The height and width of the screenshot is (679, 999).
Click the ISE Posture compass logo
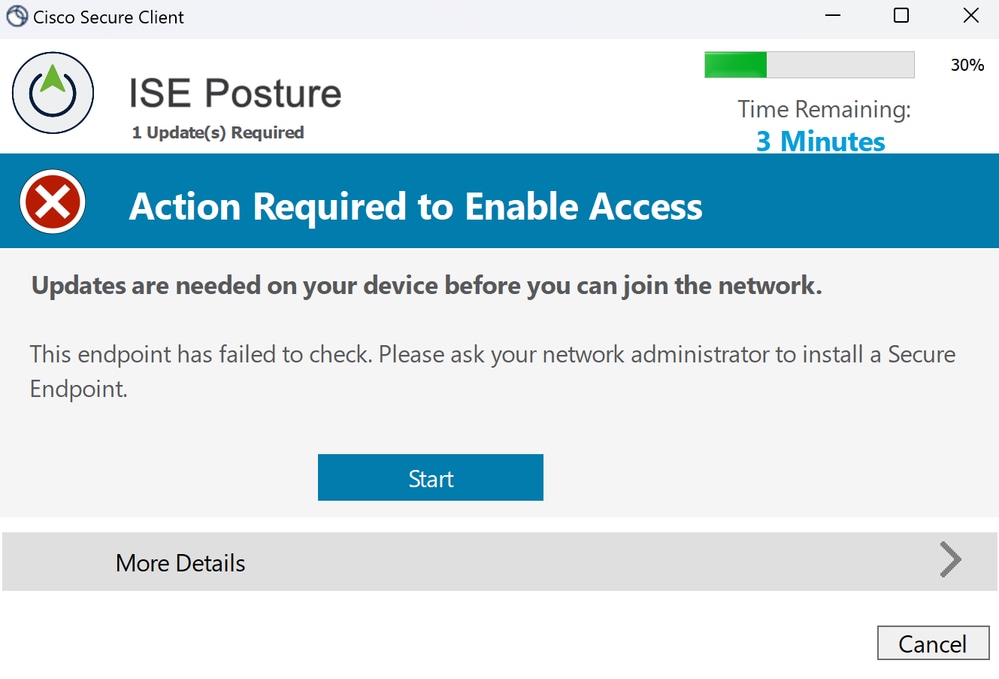[x=53, y=93]
